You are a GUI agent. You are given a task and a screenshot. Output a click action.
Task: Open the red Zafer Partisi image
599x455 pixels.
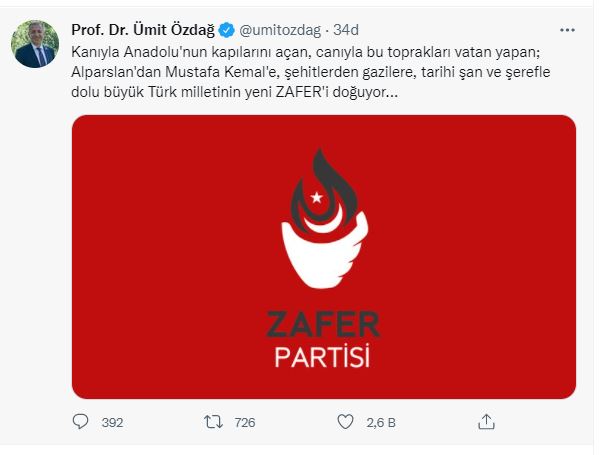click(x=324, y=257)
